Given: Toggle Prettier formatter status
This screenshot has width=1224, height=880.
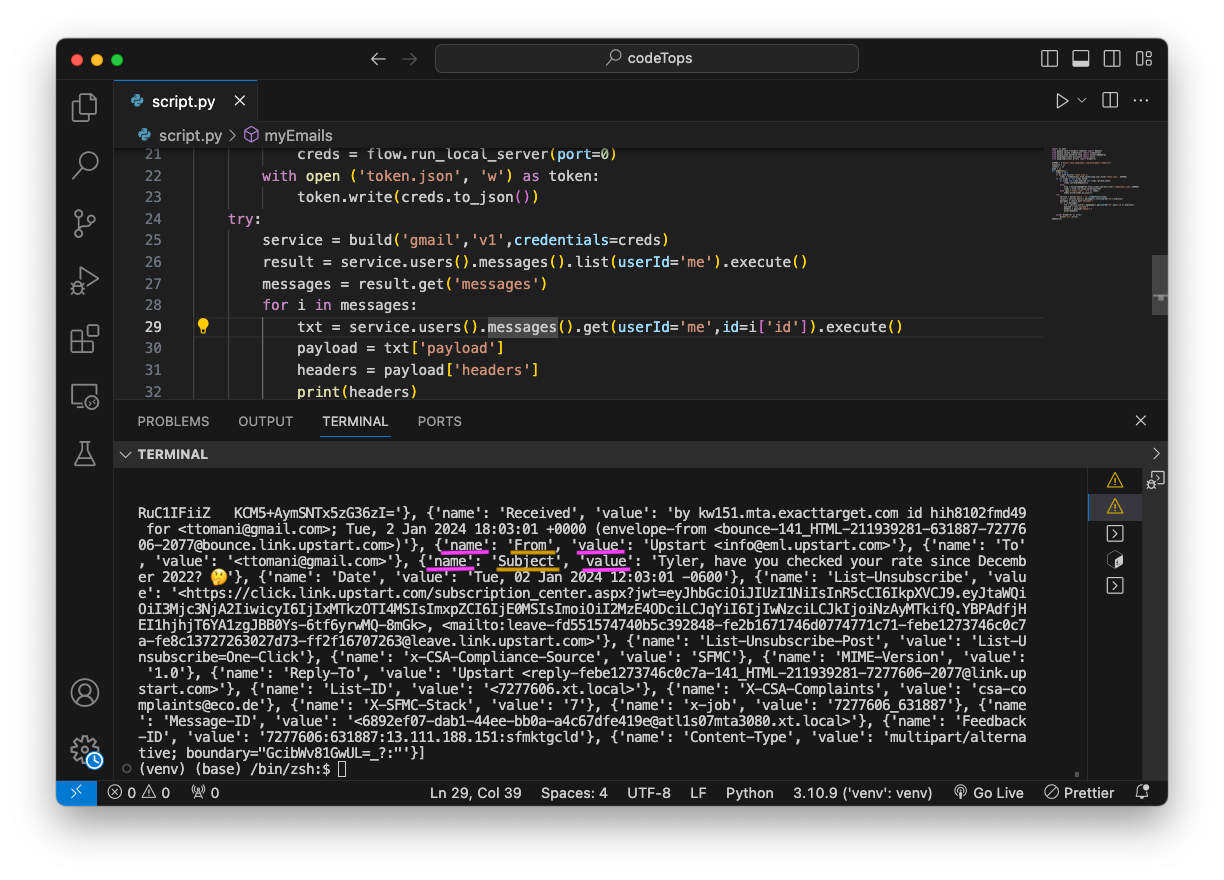Looking at the screenshot, I should point(1079,793).
